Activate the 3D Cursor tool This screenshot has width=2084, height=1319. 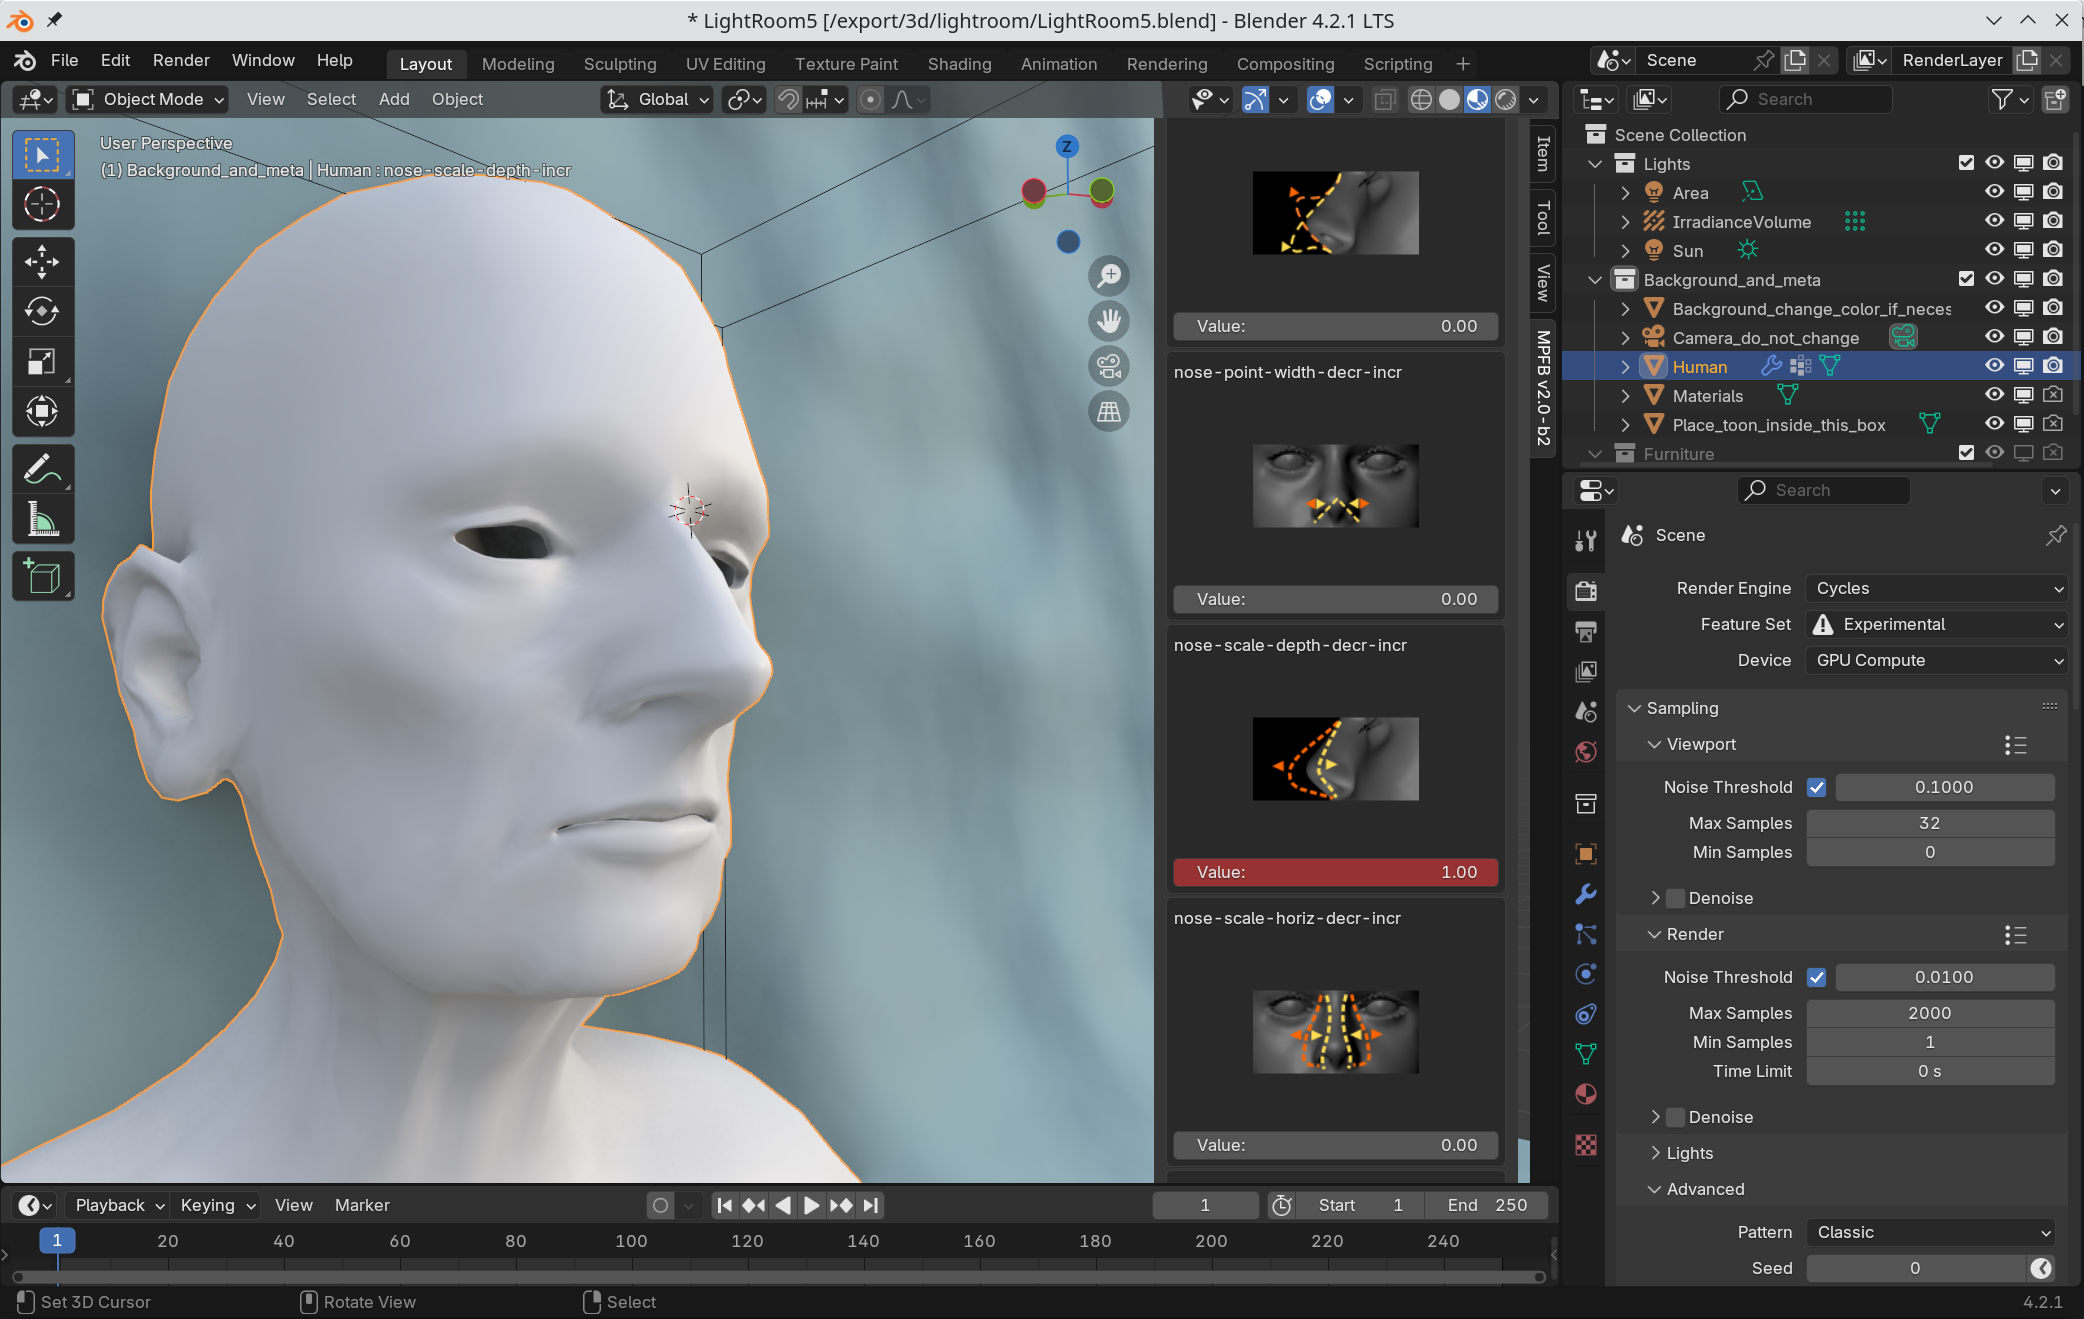pos(42,205)
